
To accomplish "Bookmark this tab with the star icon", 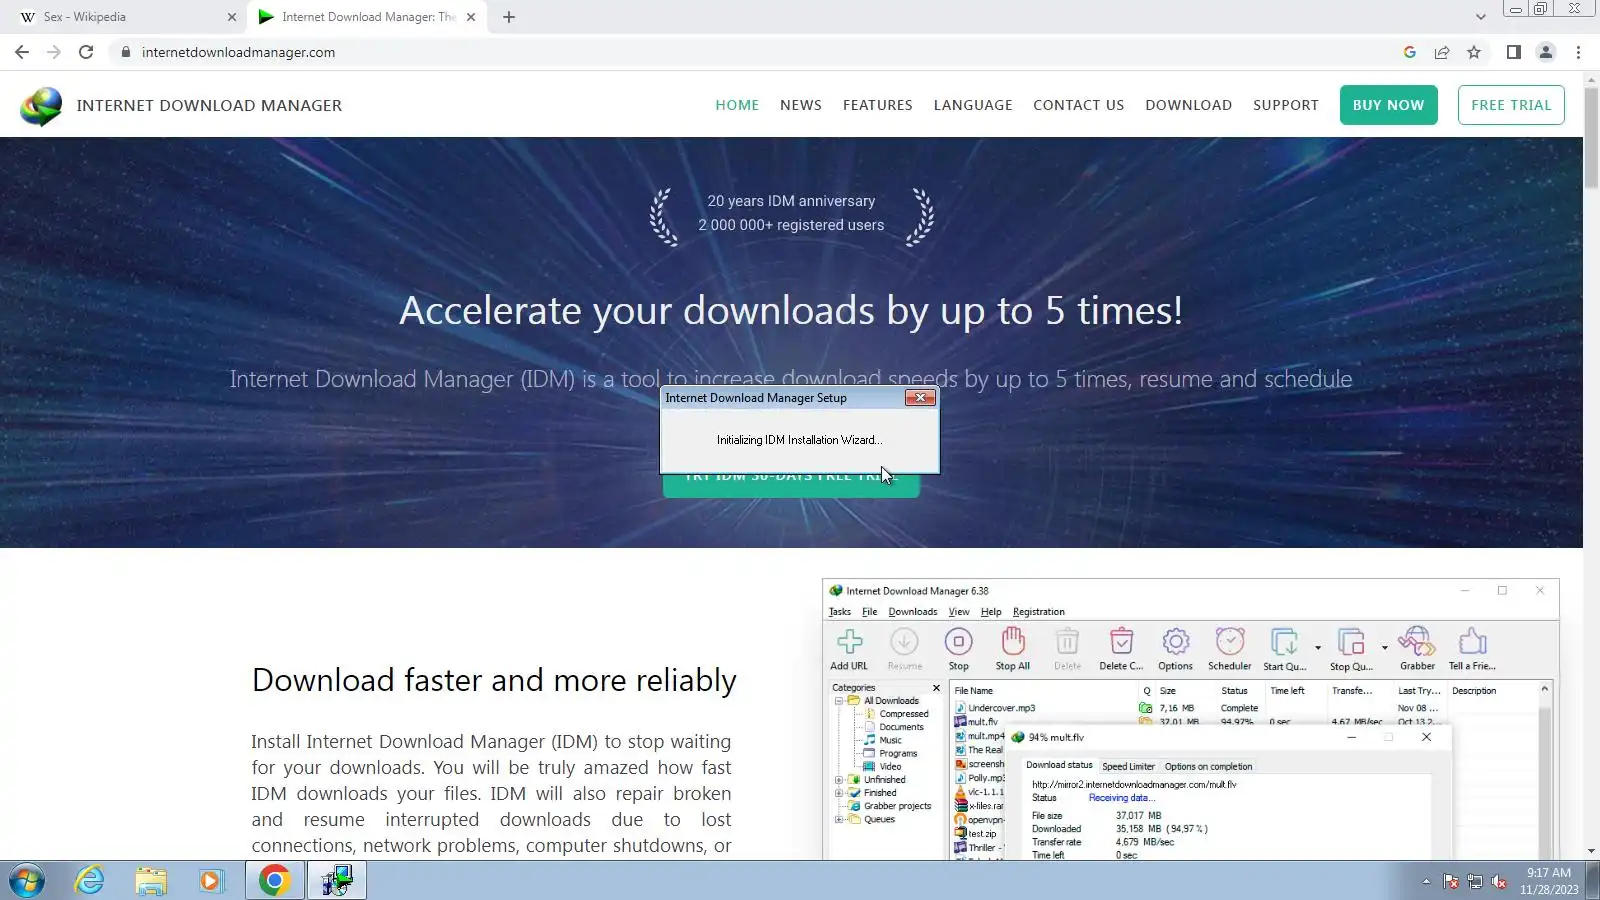I will click(1474, 52).
